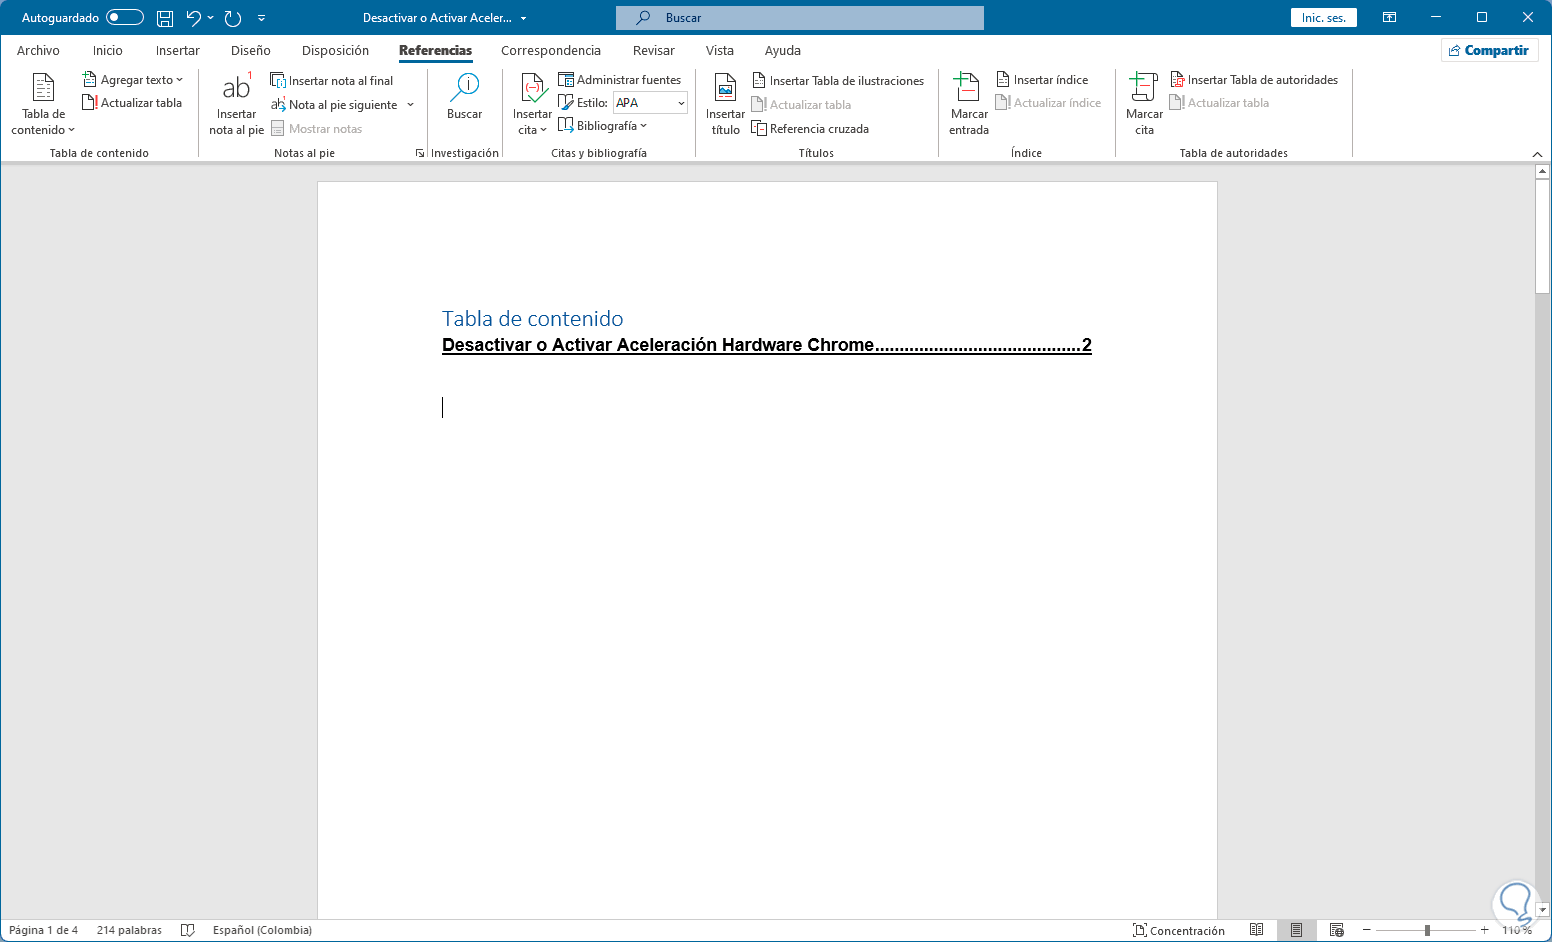Image resolution: width=1552 pixels, height=942 pixels.
Task: Follow the Desactivar o Activar Aceleración Hardware Chrome entry
Action: [x=767, y=345]
